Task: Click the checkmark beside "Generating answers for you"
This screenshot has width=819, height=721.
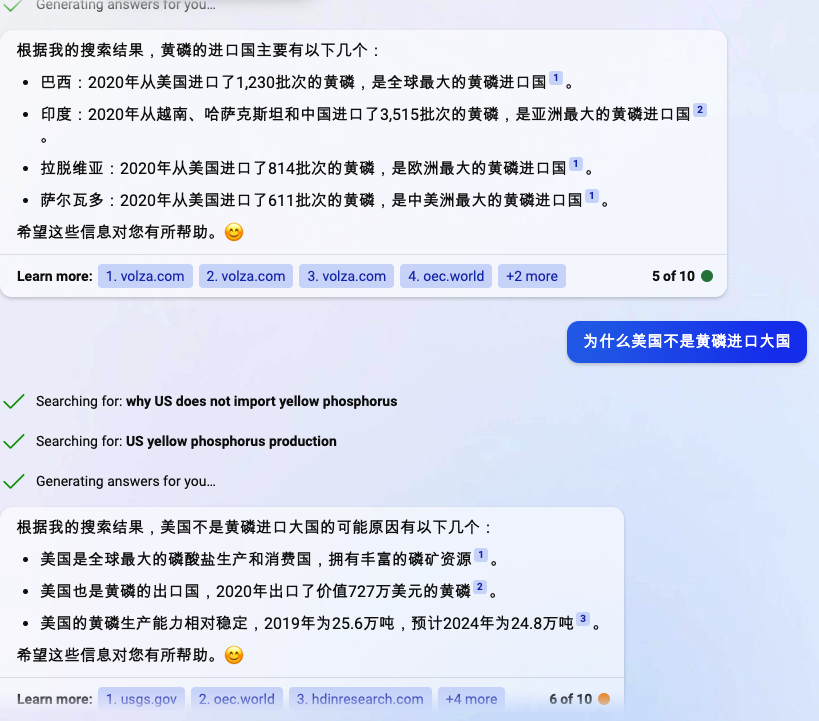Action: [x=14, y=481]
